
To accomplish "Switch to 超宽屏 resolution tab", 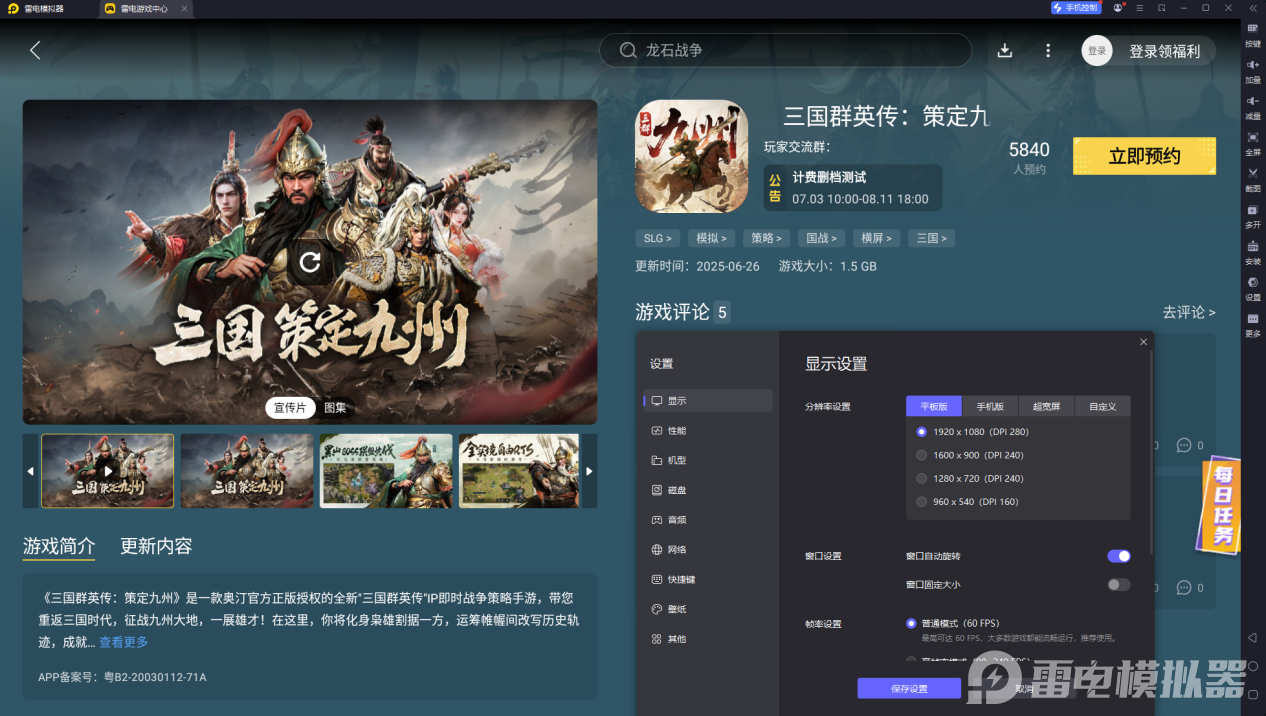I will (x=1046, y=406).
